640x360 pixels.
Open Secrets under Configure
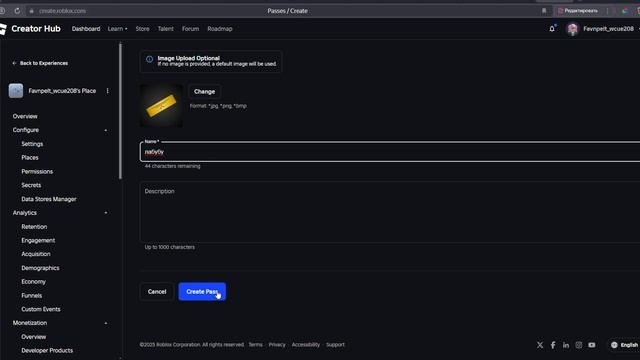31,185
